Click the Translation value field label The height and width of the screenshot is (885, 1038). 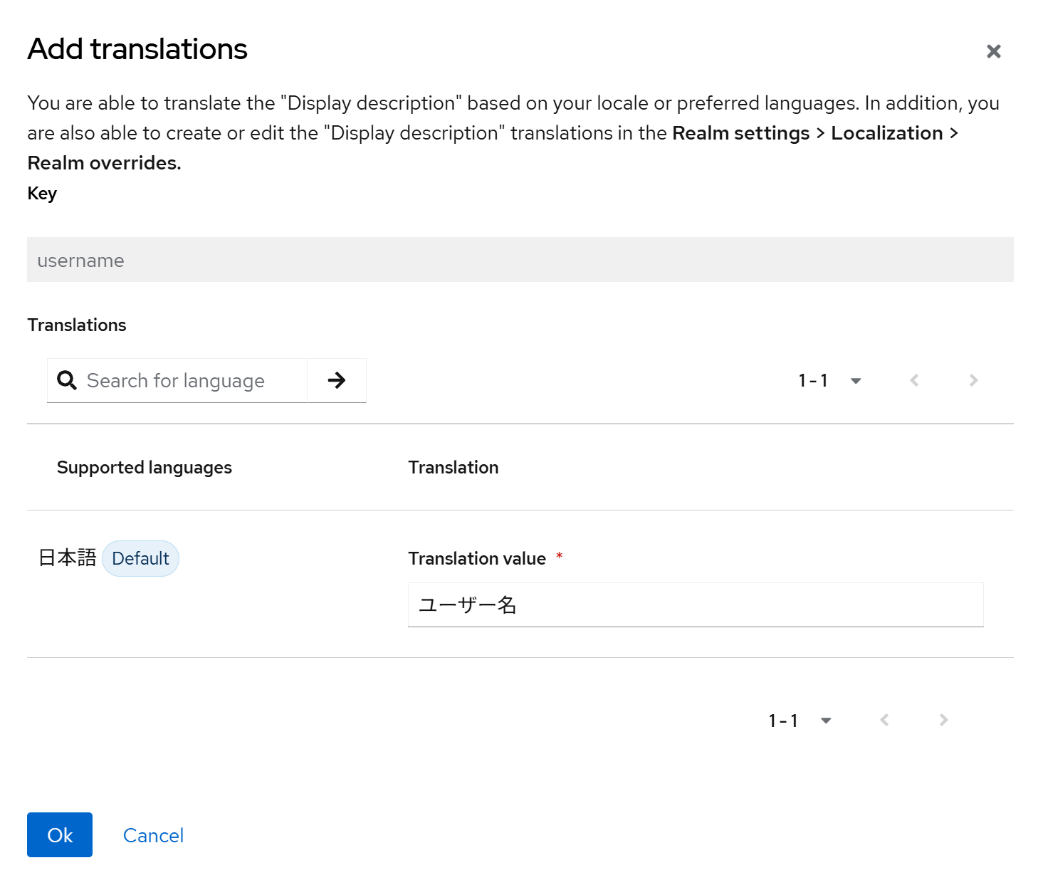(x=477, y=559)
